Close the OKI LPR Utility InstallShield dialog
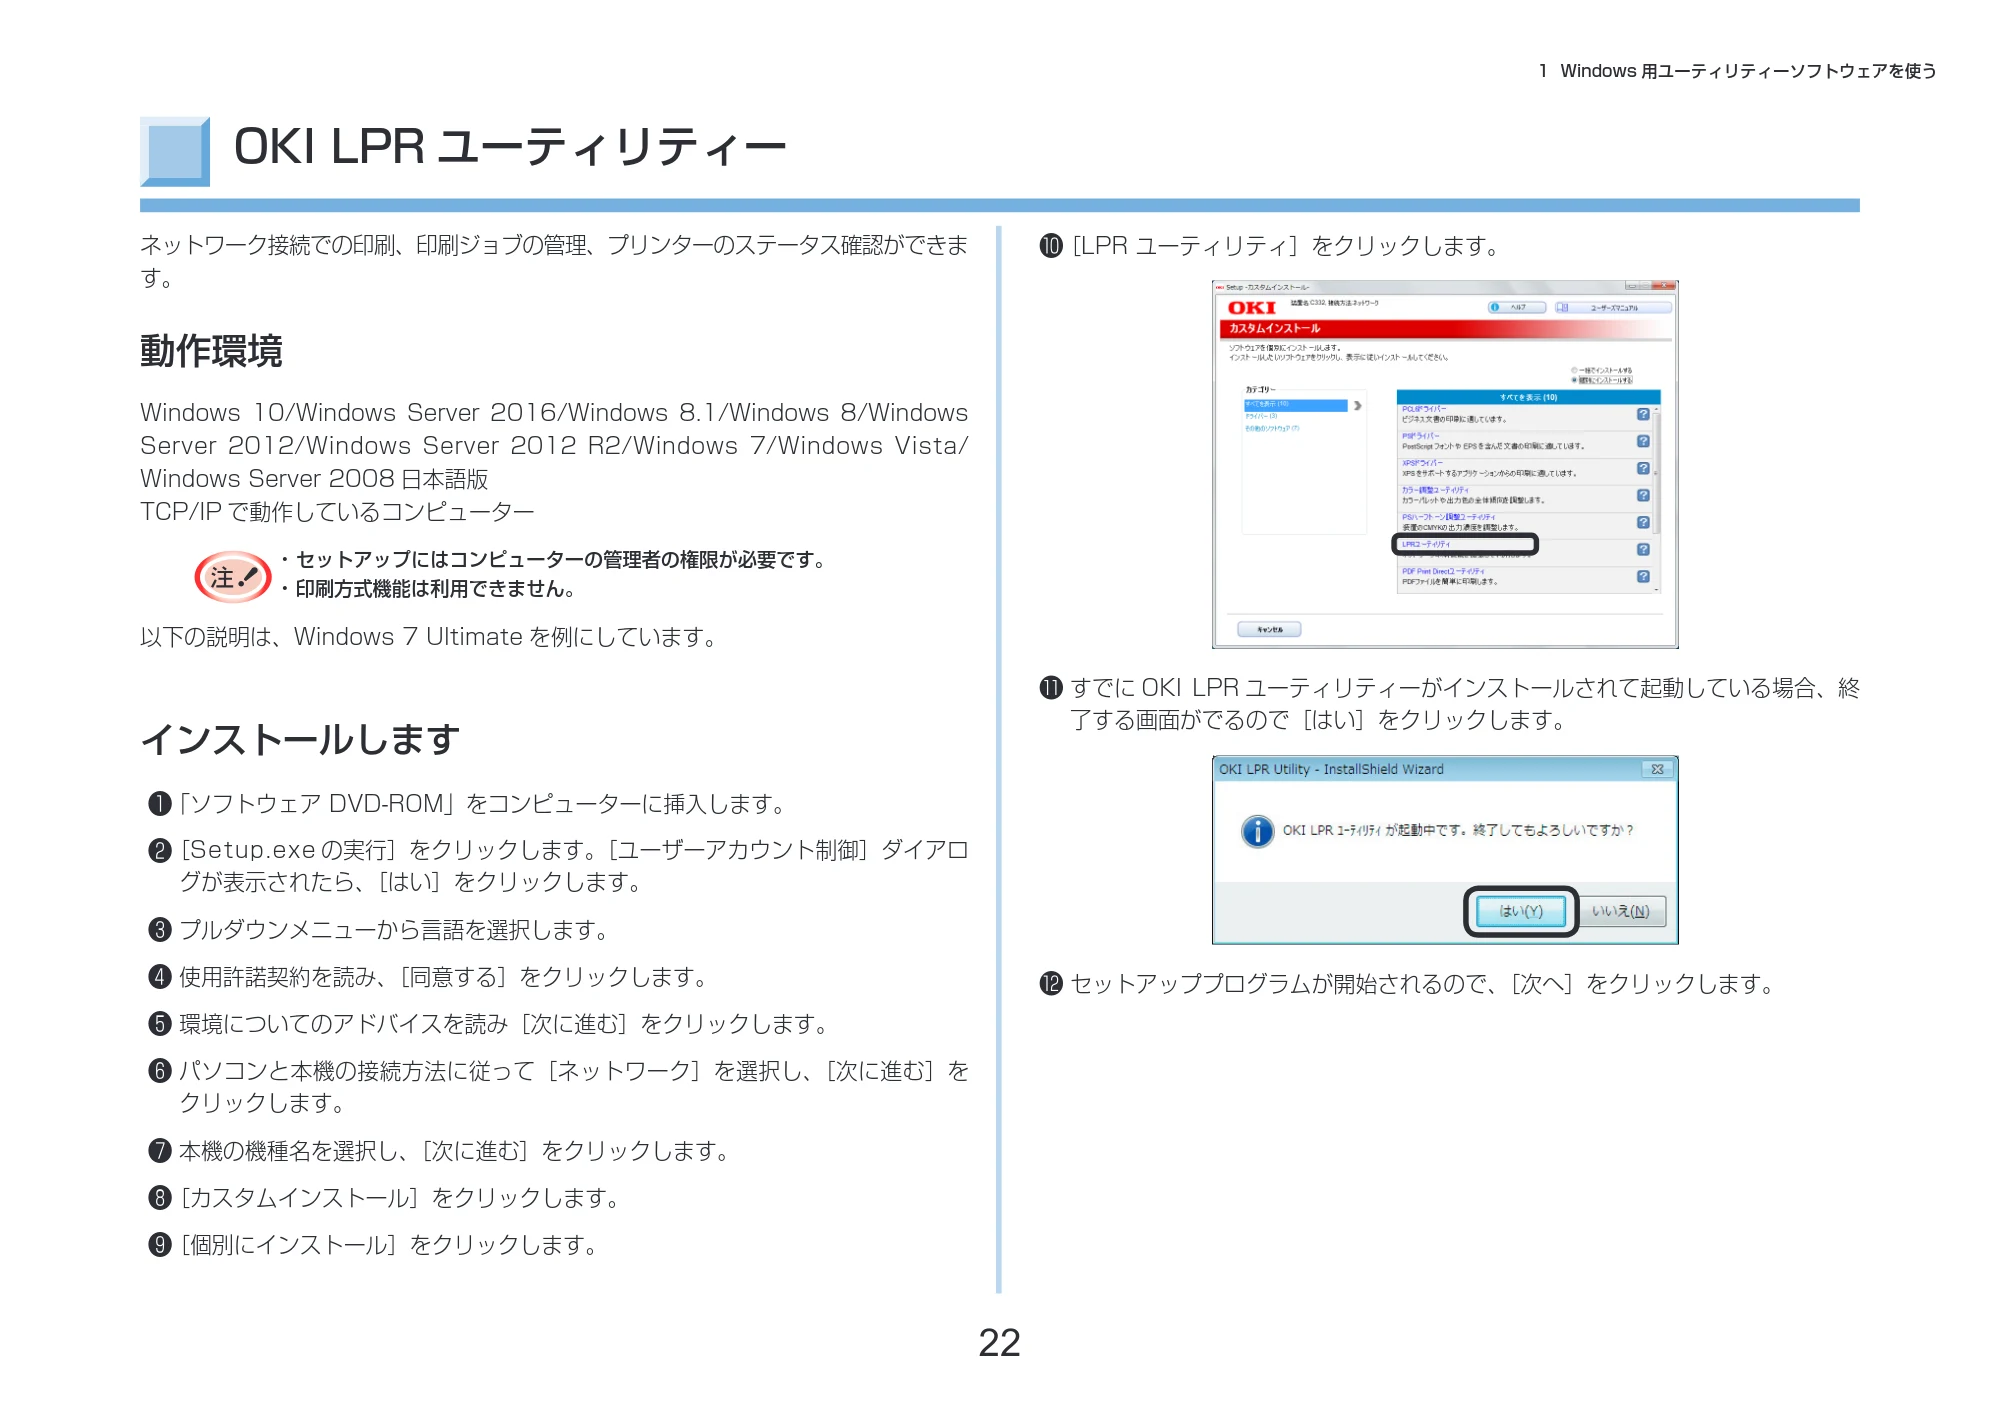 [1657, 769]
